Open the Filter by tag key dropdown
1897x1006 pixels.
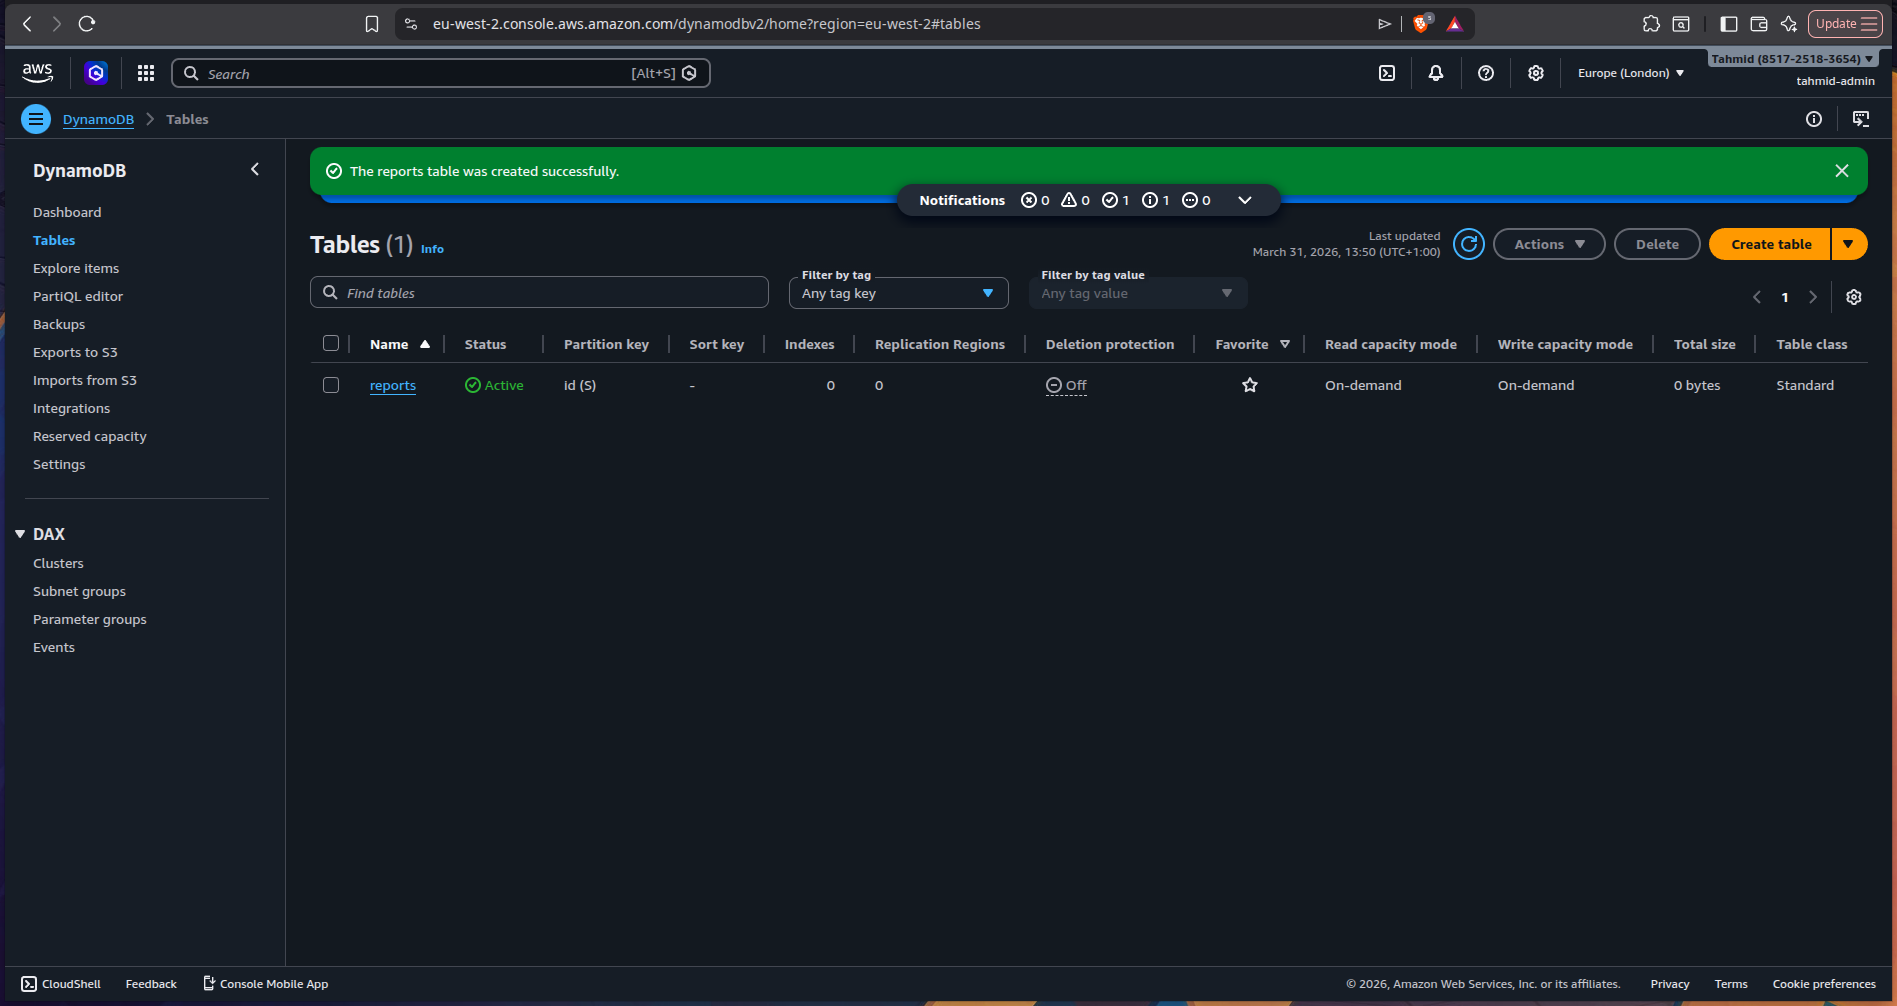coord(898,293)
